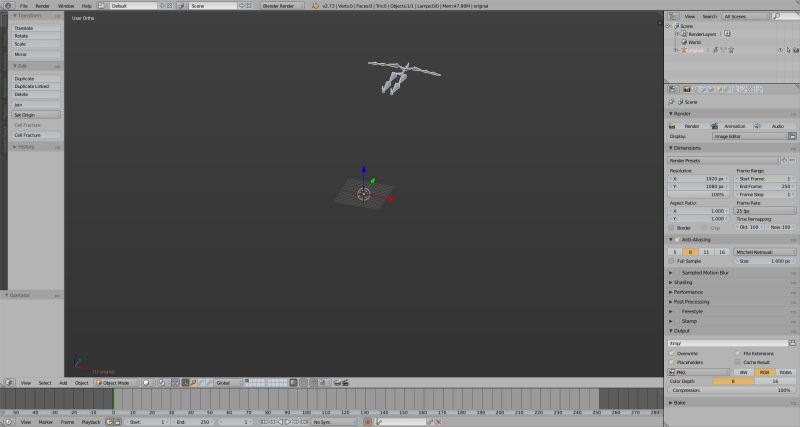Click the resolution percentage slider
The height and width of the screenshot is (427, 800).
point(698,194)
